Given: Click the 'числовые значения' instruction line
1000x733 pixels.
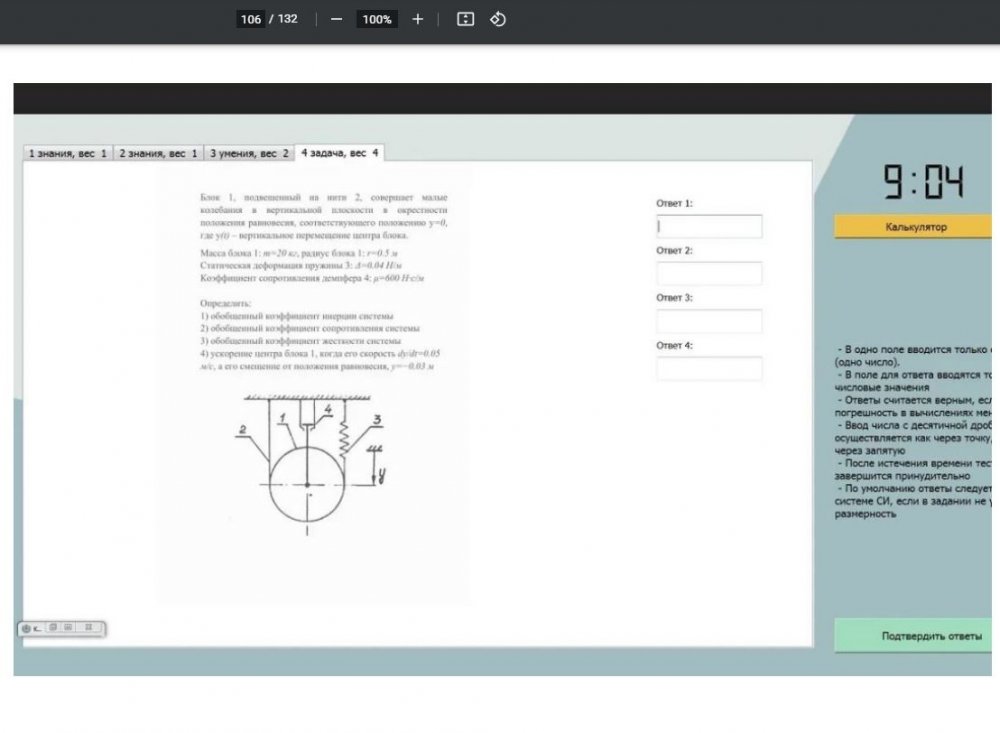Looking at the screenshot, I should (882, 387).
